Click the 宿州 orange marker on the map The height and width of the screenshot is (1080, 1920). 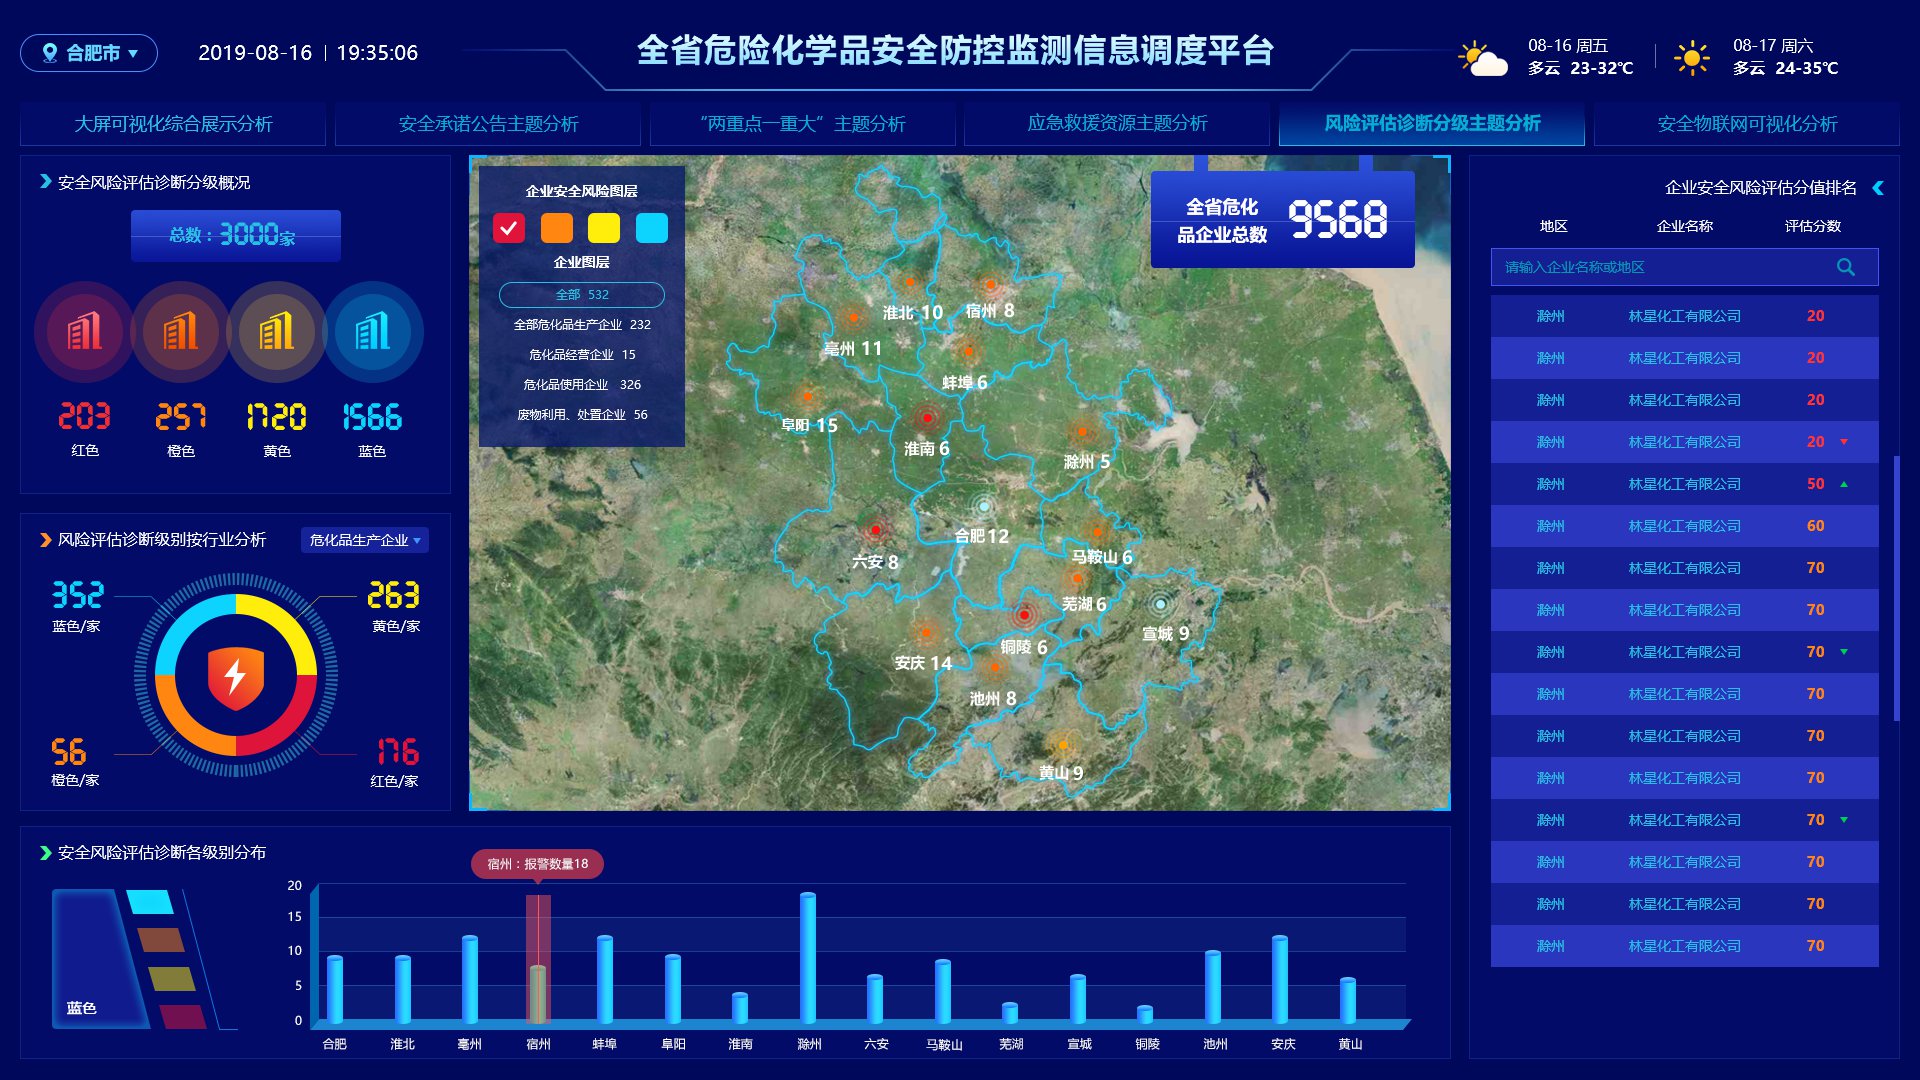(x=990, y=284)
